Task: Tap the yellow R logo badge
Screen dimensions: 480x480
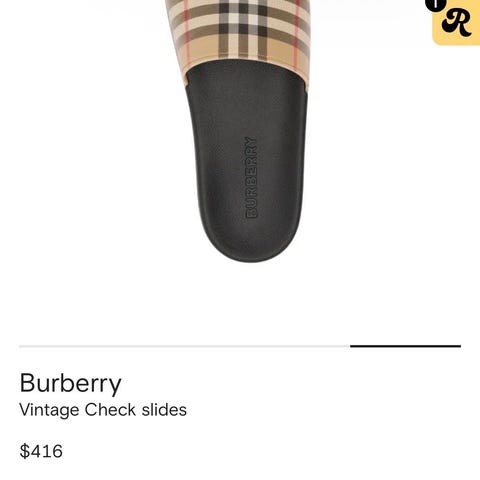Action: click(456, 23)
